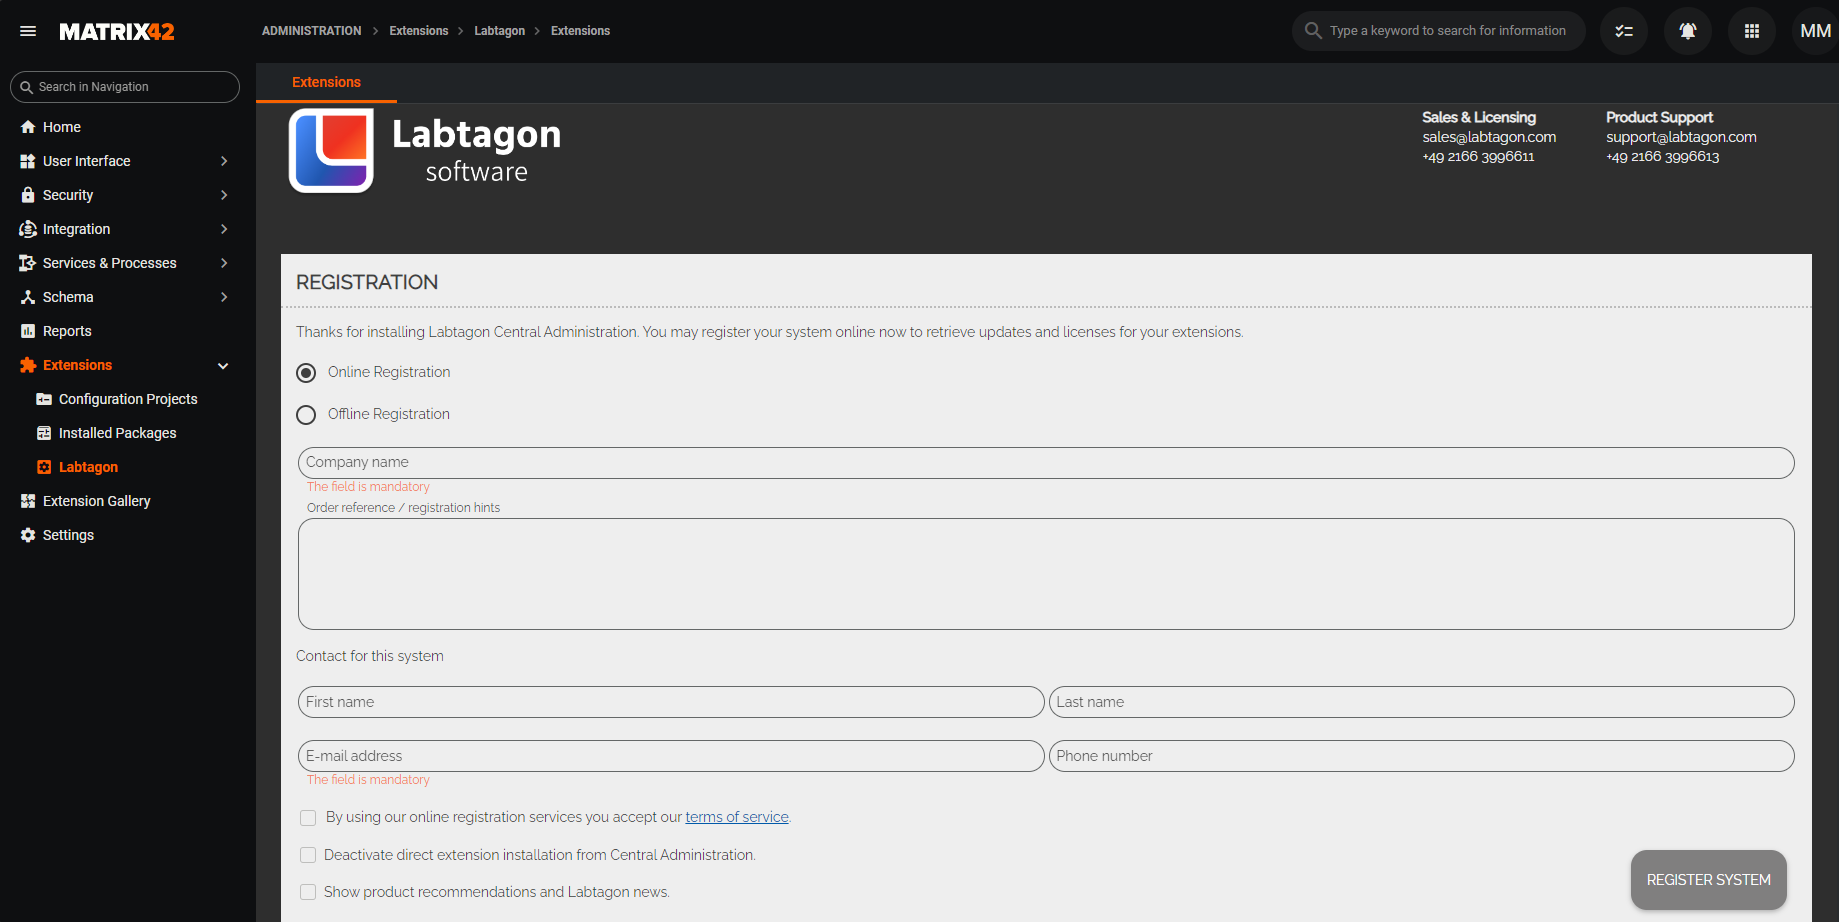Click the Integration sidebar icon
The height and width of the screenshot is (922, 1839).
[x=28, y=229]
